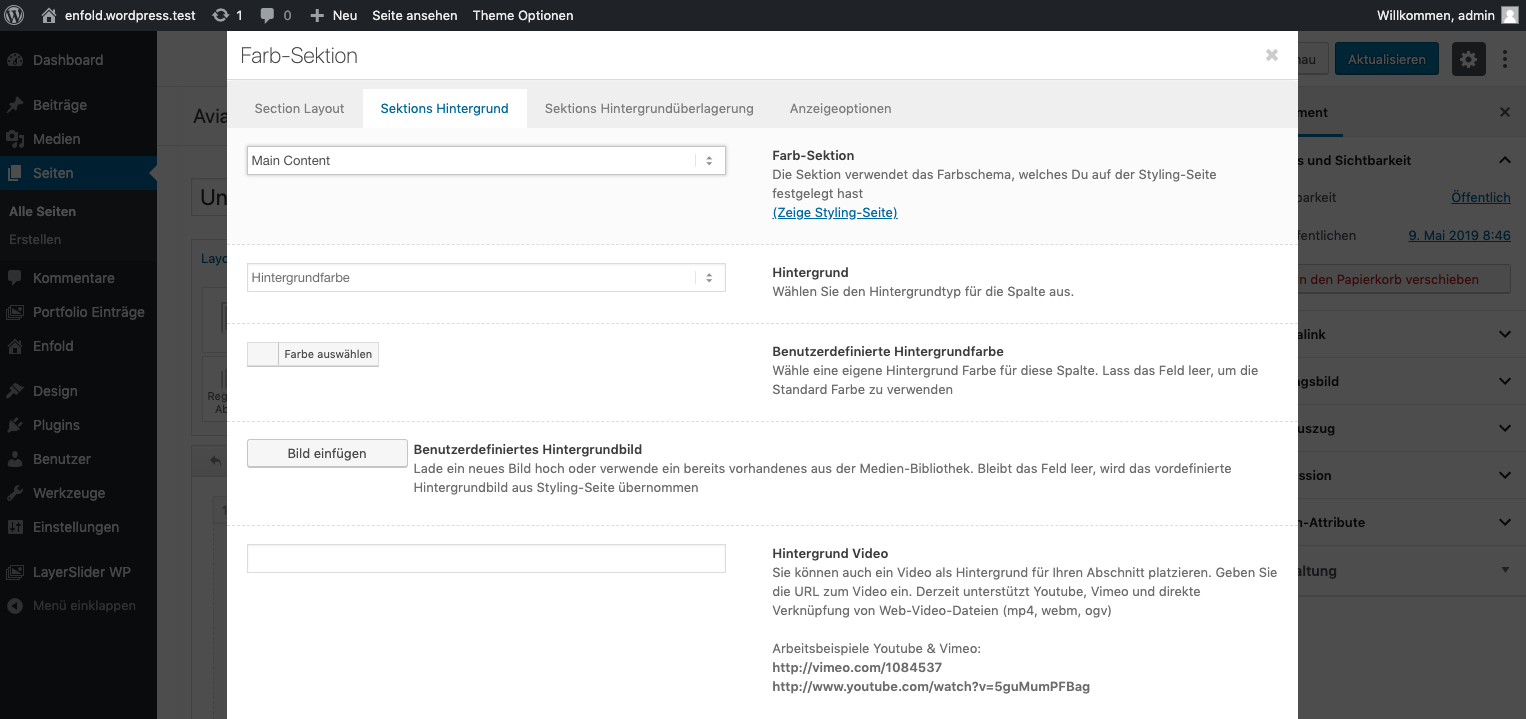Collapse the Status und Sichtbarkeit panel
The width and height of the screenshot is (1526, 719).
click(x=1505, y=160)
